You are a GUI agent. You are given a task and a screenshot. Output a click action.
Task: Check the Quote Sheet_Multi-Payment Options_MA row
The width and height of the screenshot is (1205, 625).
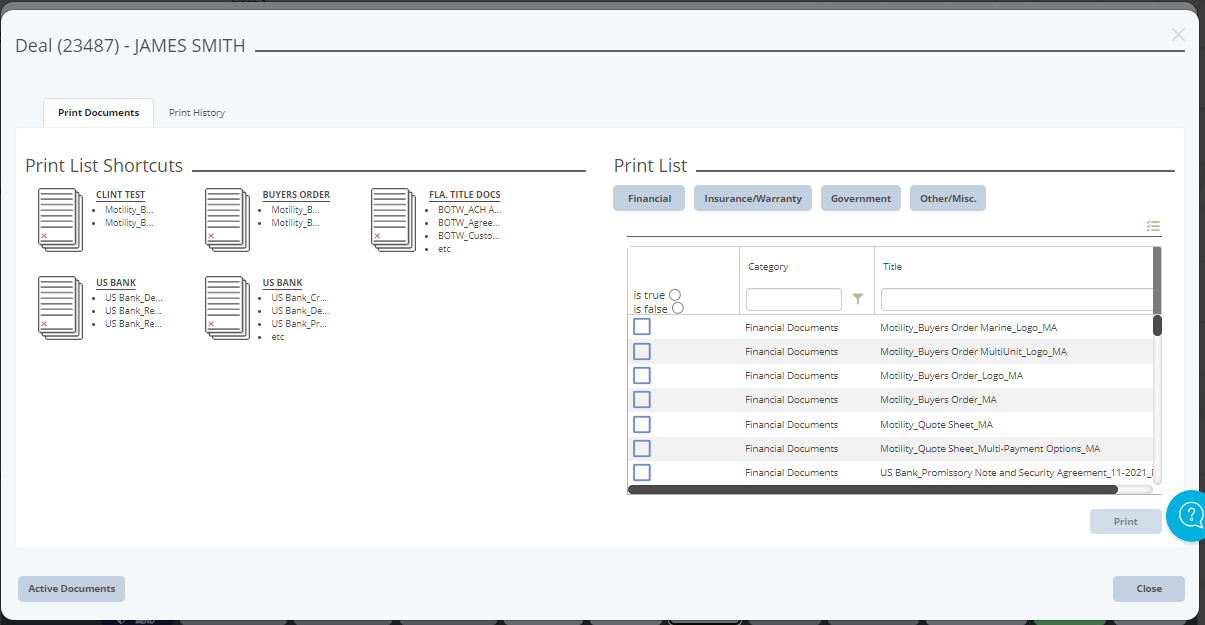pos(642,448)
